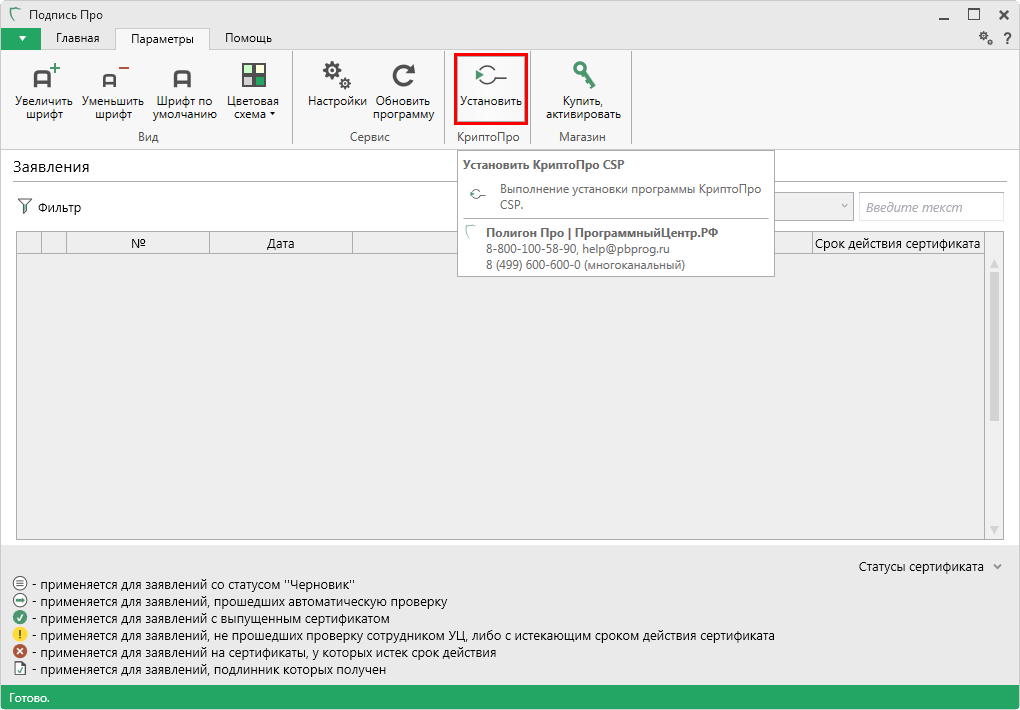
Task: Click the table scrollbar down arrow
Action: tap(994, 530)
